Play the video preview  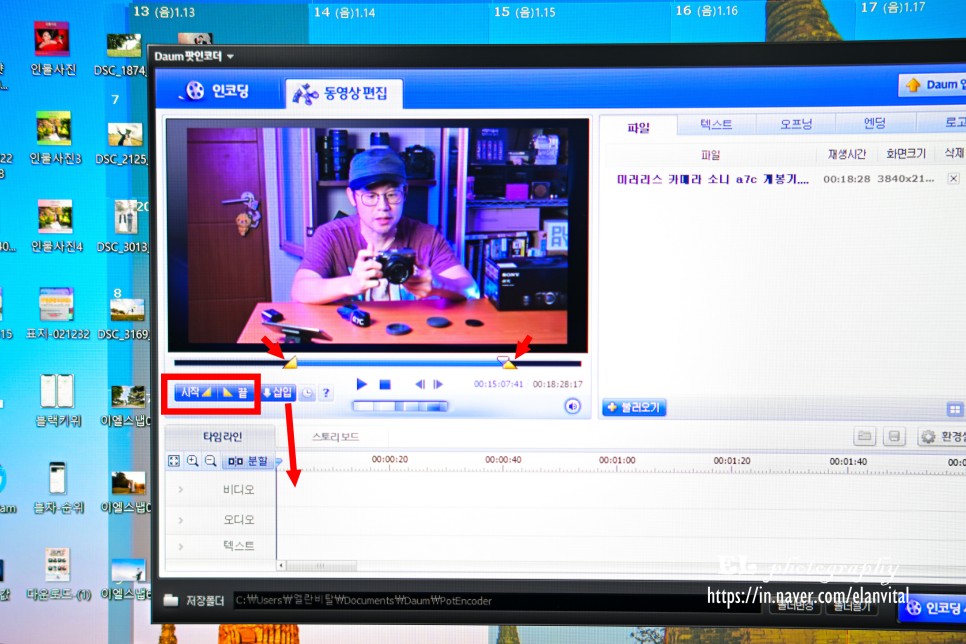[x=362, y=385]
